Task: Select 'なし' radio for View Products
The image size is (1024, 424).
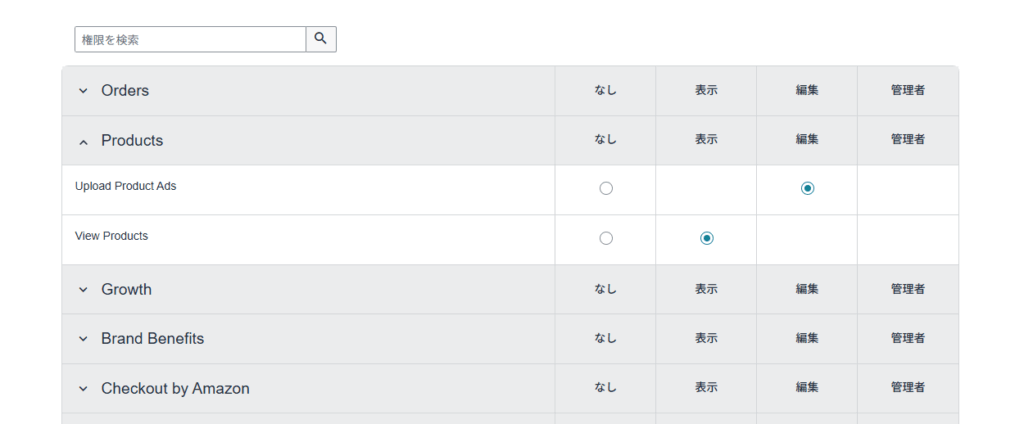Action: (606, 238)
